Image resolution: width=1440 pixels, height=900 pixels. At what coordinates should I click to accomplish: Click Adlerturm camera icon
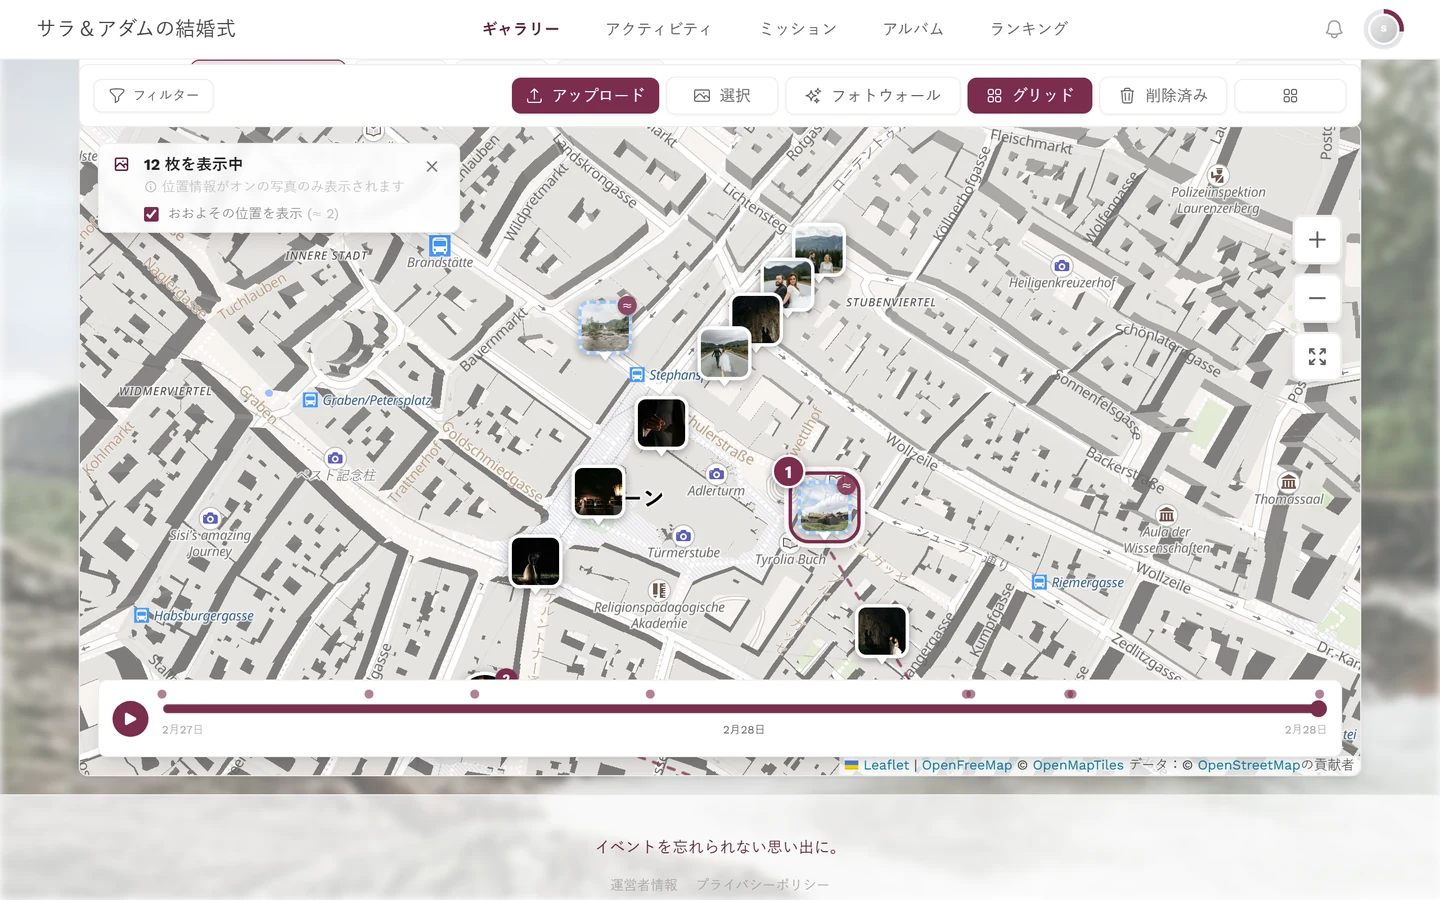coord(716,474)
